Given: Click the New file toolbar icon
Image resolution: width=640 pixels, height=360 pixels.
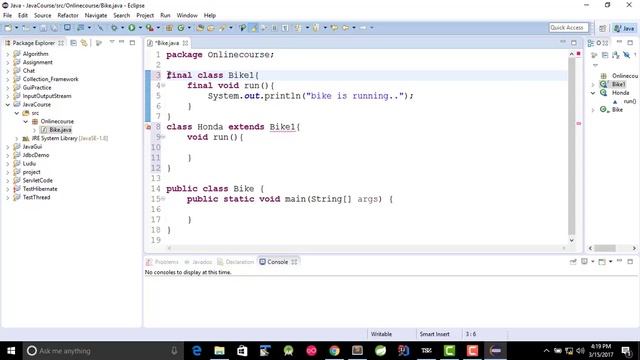Looking at the screenshot, I should coord(8,28).
